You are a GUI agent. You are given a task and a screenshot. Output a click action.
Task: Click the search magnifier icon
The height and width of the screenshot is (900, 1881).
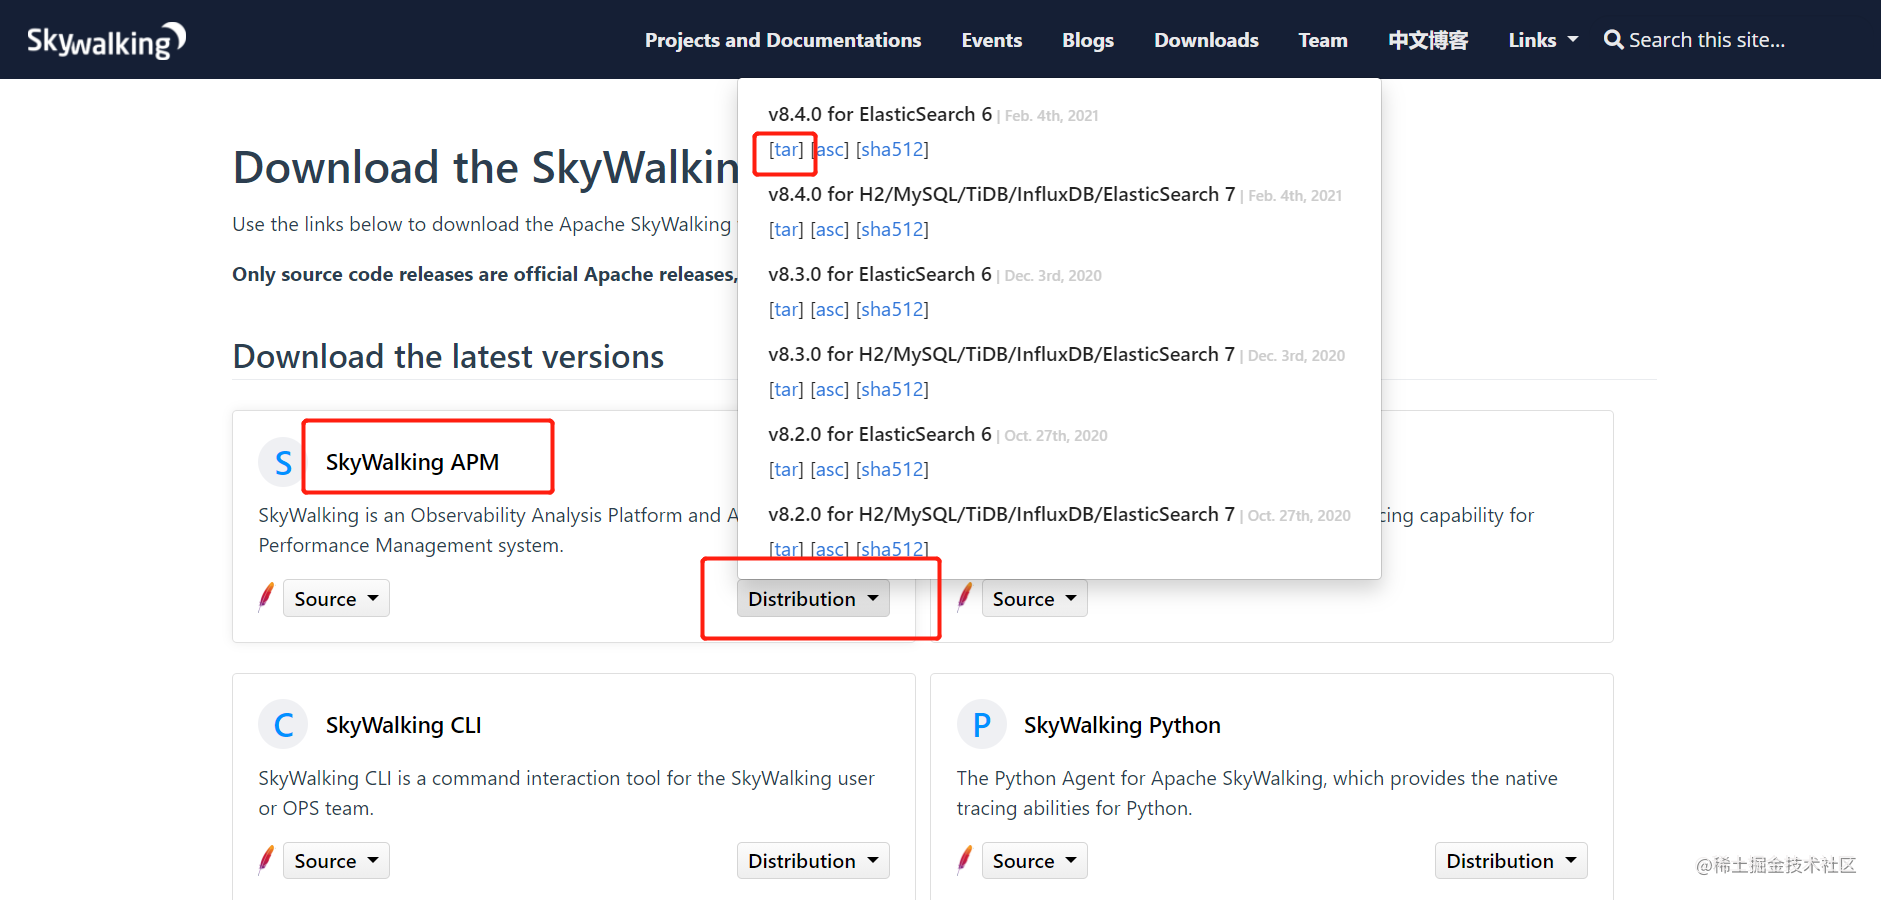[x=1613, y=39]
